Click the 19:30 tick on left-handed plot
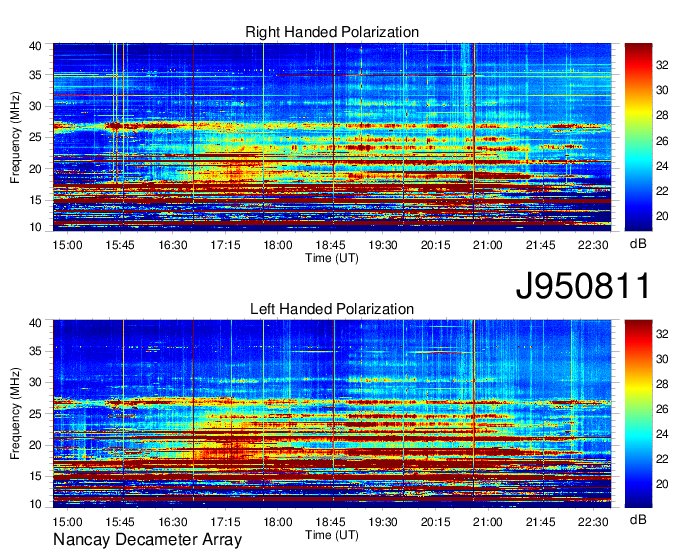Screen dimensions: 680x552 point(383,522)
